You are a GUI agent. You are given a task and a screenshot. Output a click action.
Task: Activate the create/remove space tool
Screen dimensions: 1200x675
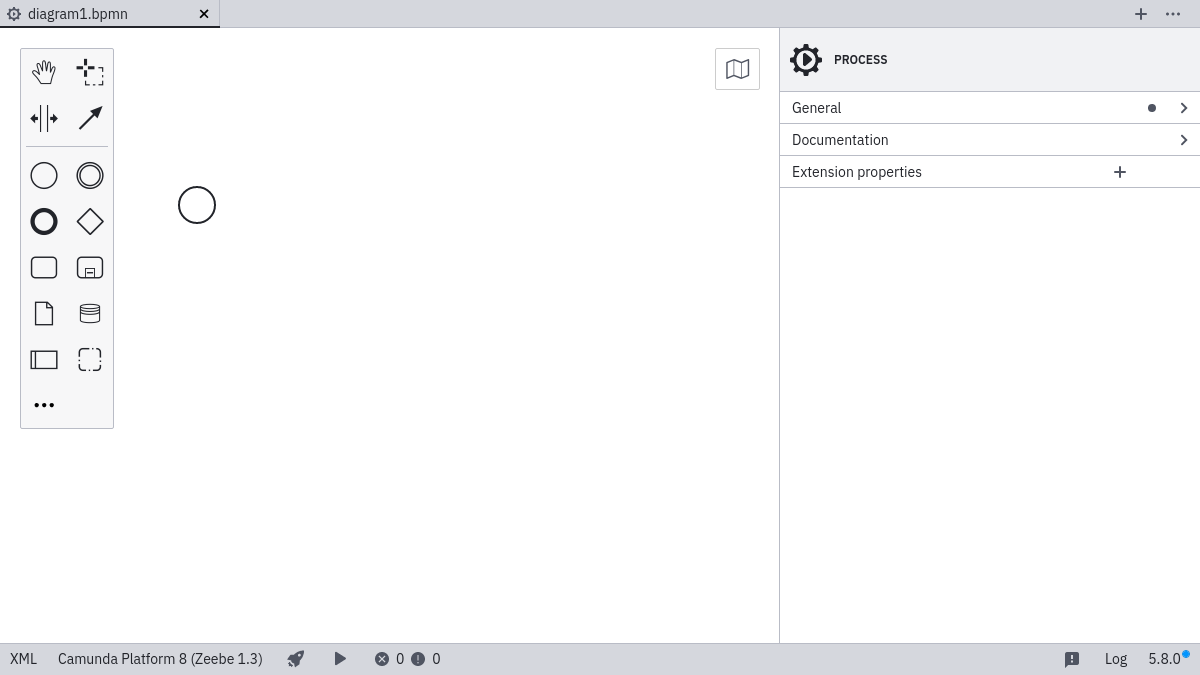coord(44,118)
